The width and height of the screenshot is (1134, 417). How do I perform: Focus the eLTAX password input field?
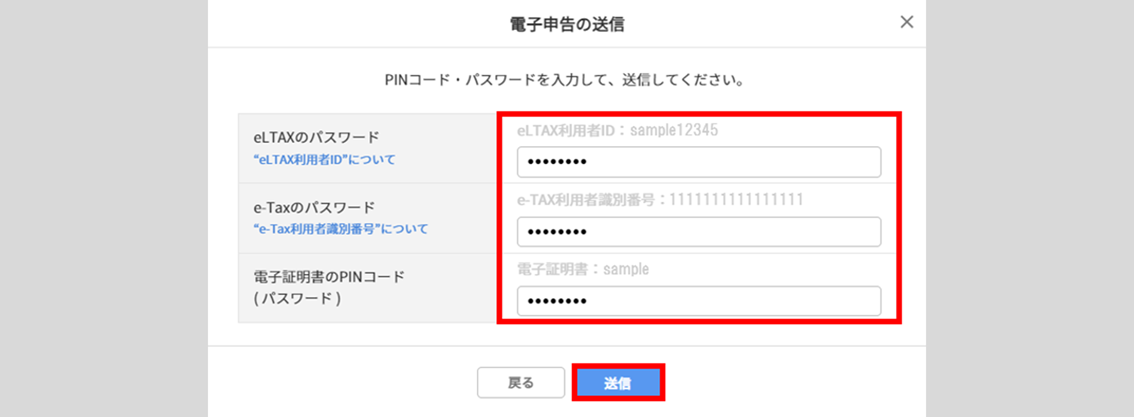(x=698, y=162)
